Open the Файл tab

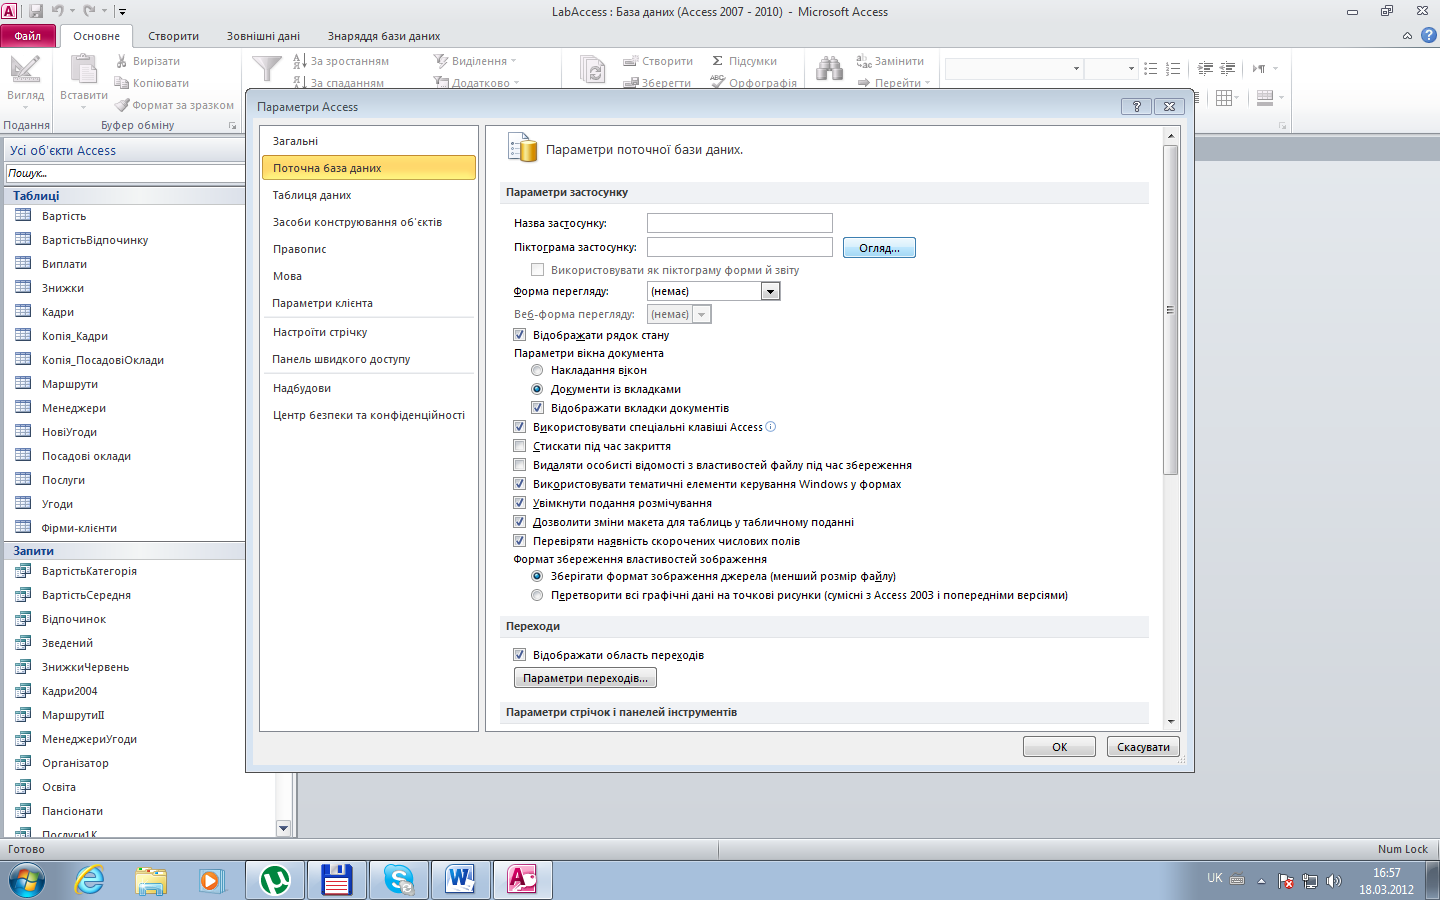(x=28, y=36)
